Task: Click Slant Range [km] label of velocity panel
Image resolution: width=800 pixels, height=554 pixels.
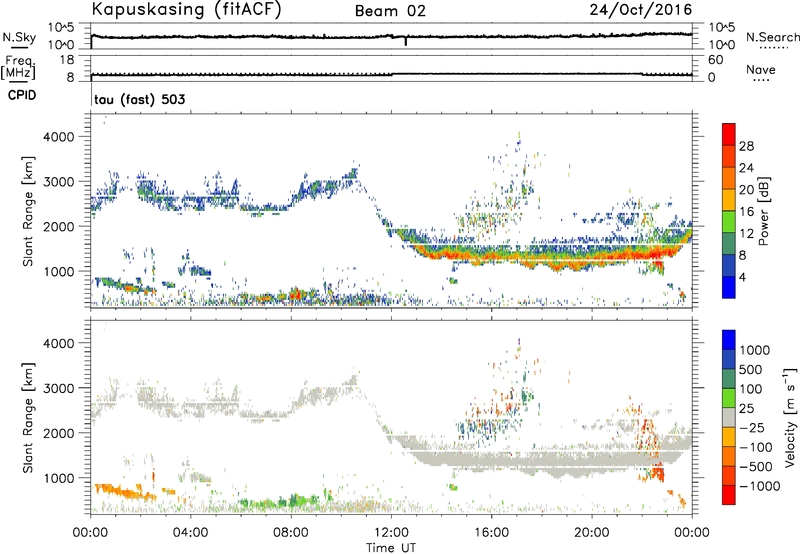Action: 28,418
